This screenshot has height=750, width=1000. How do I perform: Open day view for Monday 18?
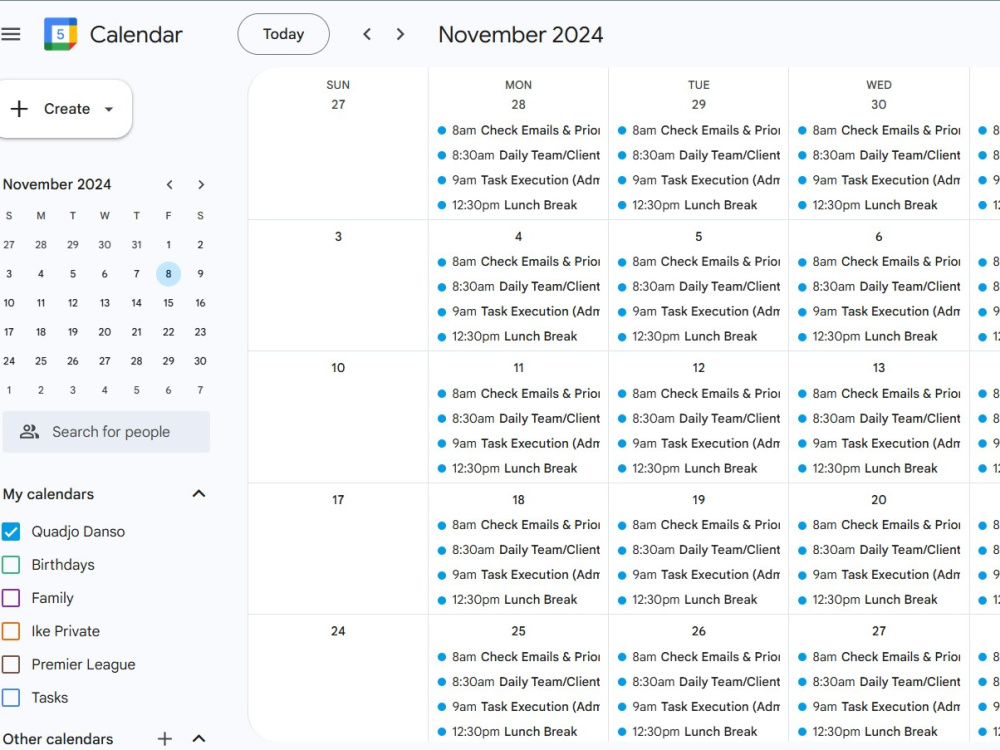point(518,500)
